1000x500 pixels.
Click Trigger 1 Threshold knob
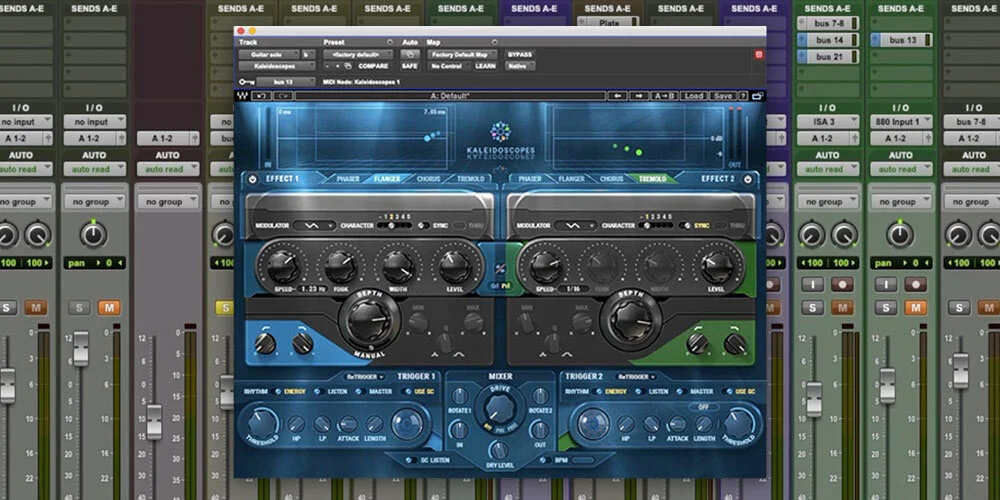pos(263,424)
